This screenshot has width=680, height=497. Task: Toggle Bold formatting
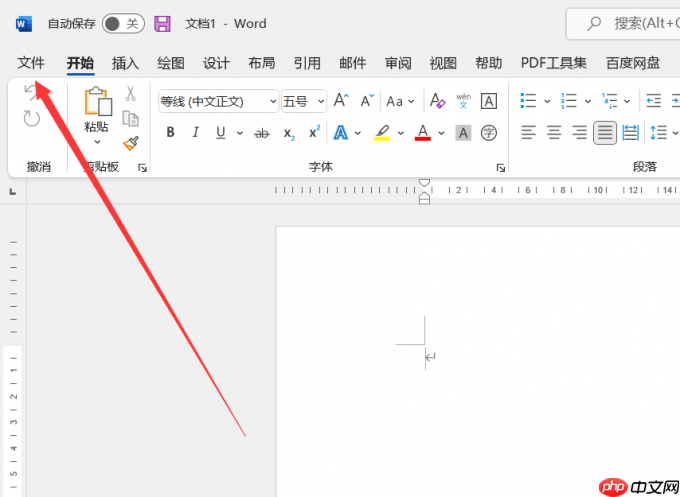pos(170,132)
